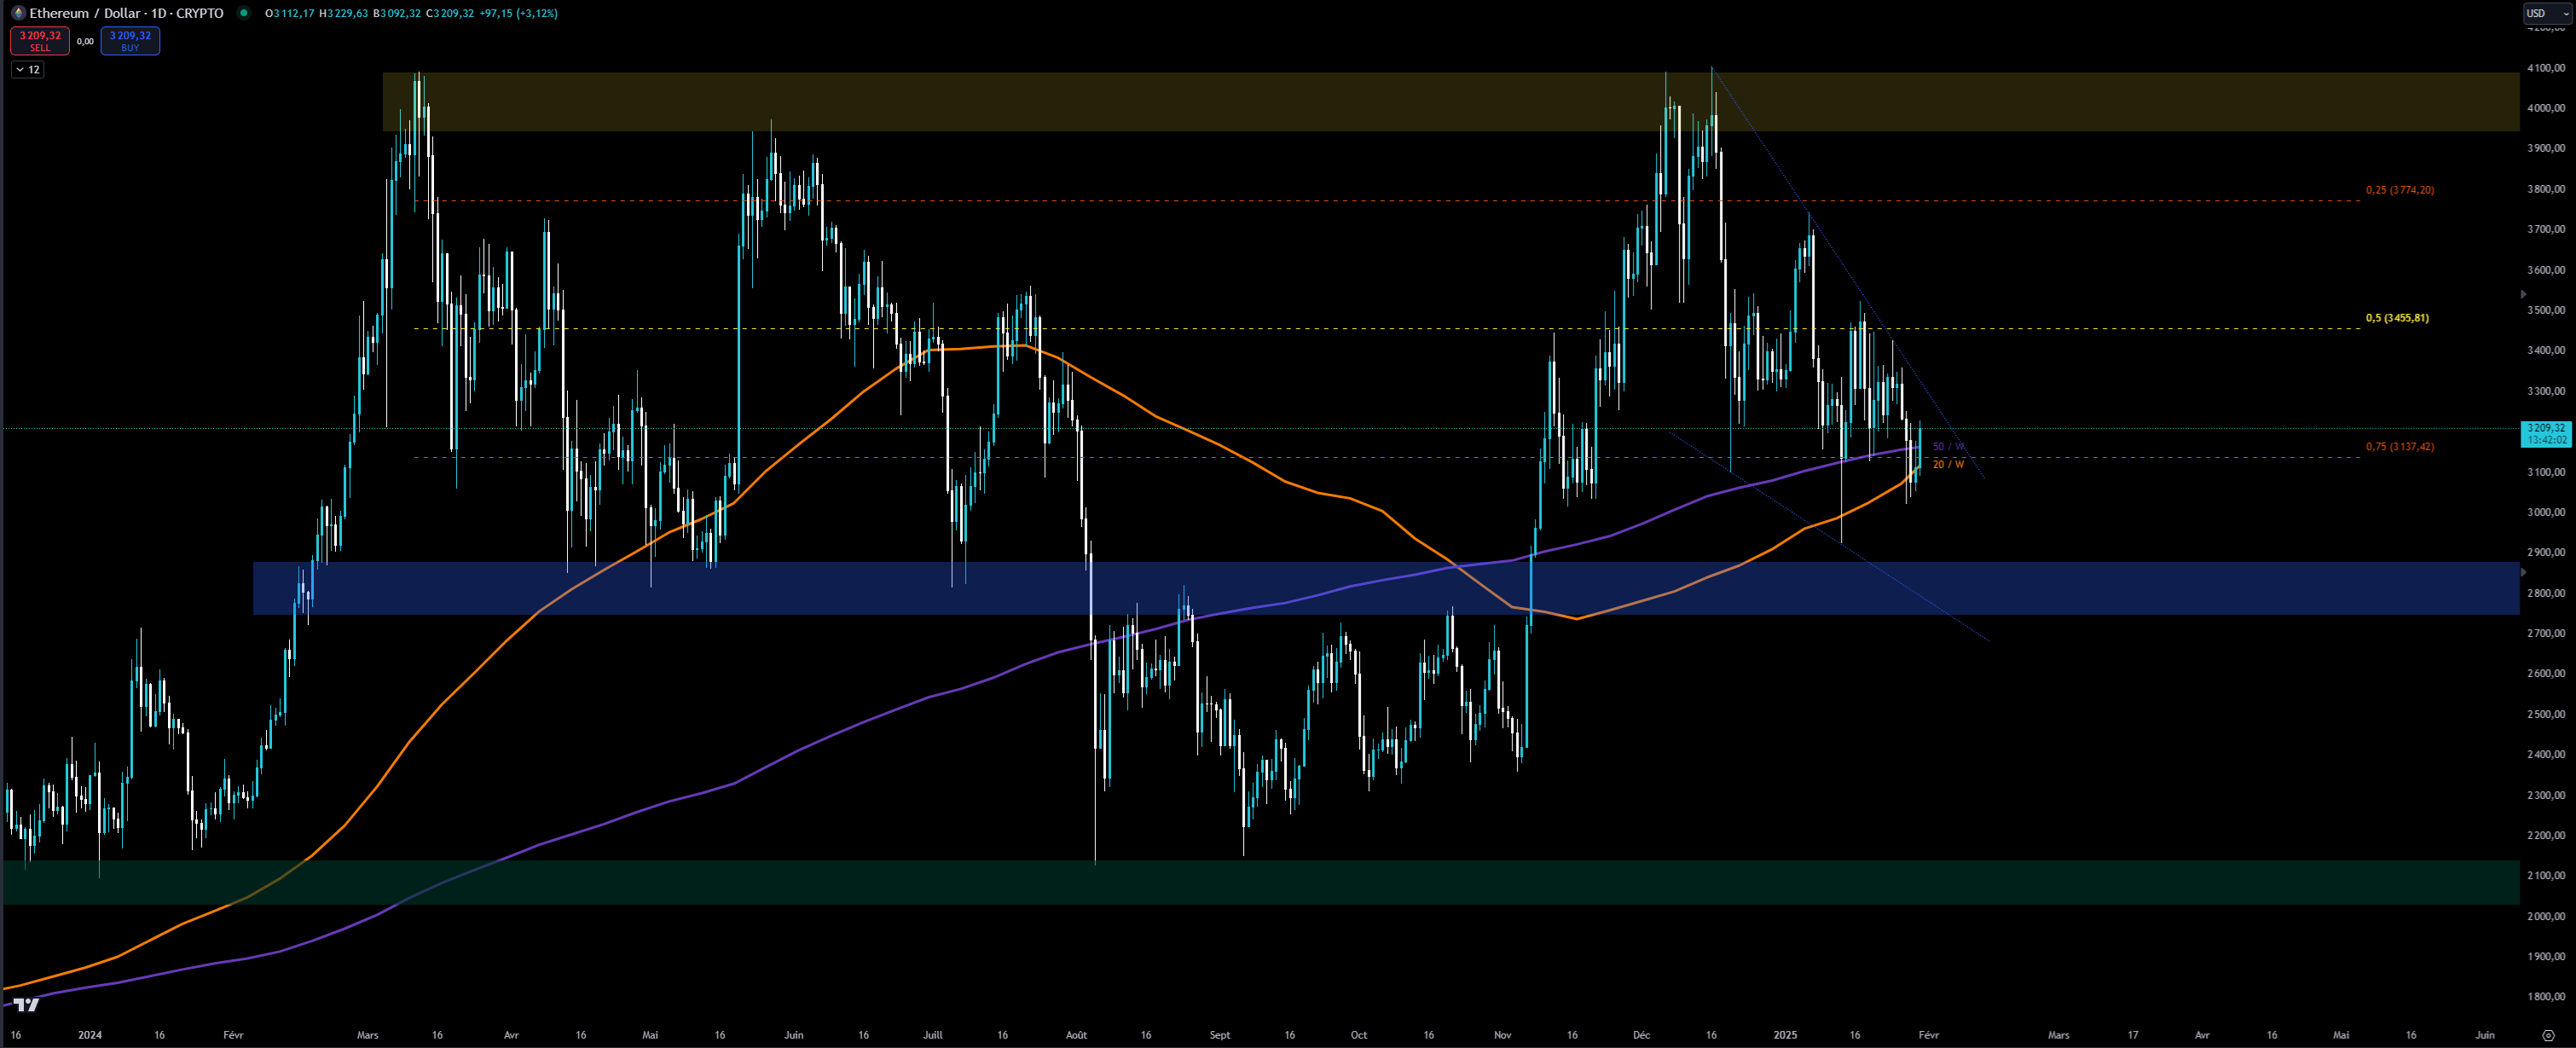The image size is (2576, 1048).
Task: Click the green market status dot
Action: pyautogui.click(x=244, y=13)
